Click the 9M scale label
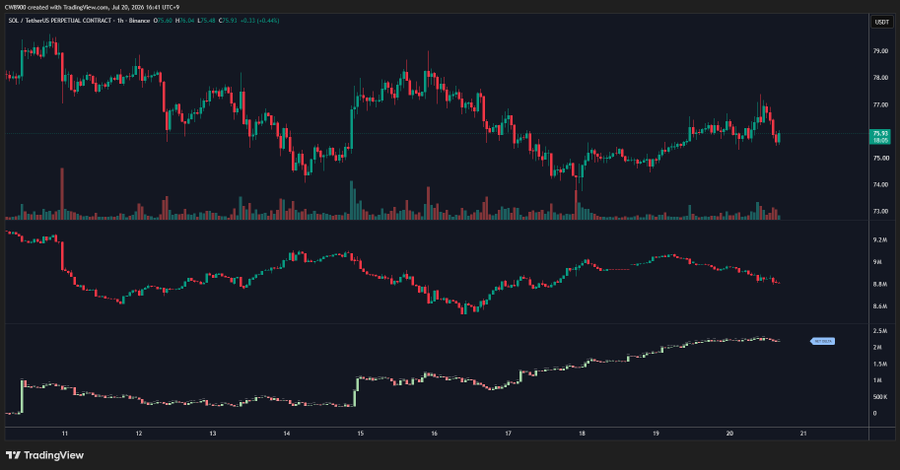The height and width of the screenshot is (470, 900). tap(877, 262)
